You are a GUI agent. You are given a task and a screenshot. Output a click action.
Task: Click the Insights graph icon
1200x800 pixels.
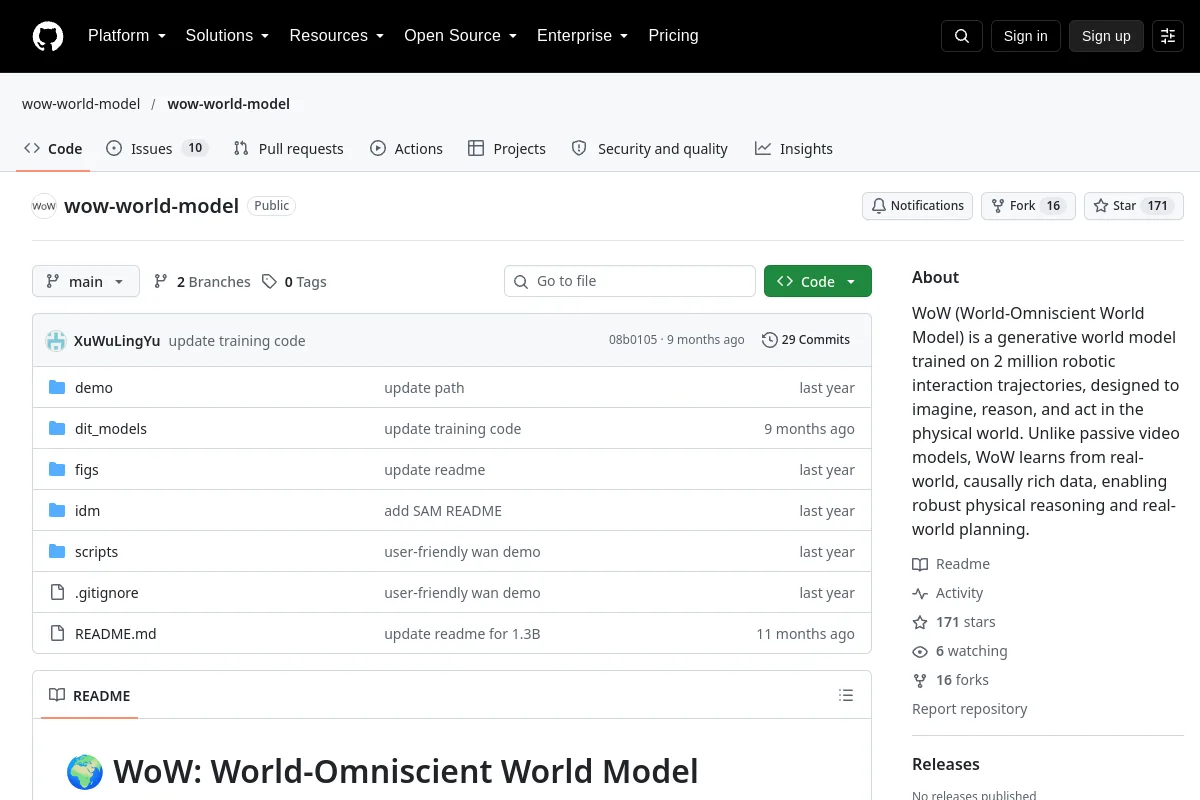[763, 148]
